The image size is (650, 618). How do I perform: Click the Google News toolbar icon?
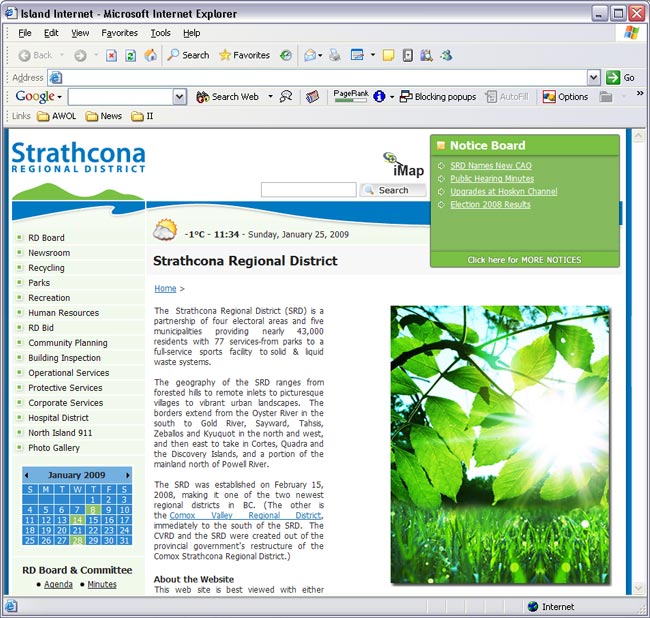tap(312, 97)
